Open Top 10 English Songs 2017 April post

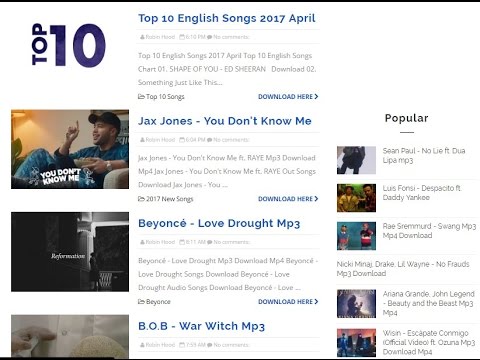pos(227,18)
